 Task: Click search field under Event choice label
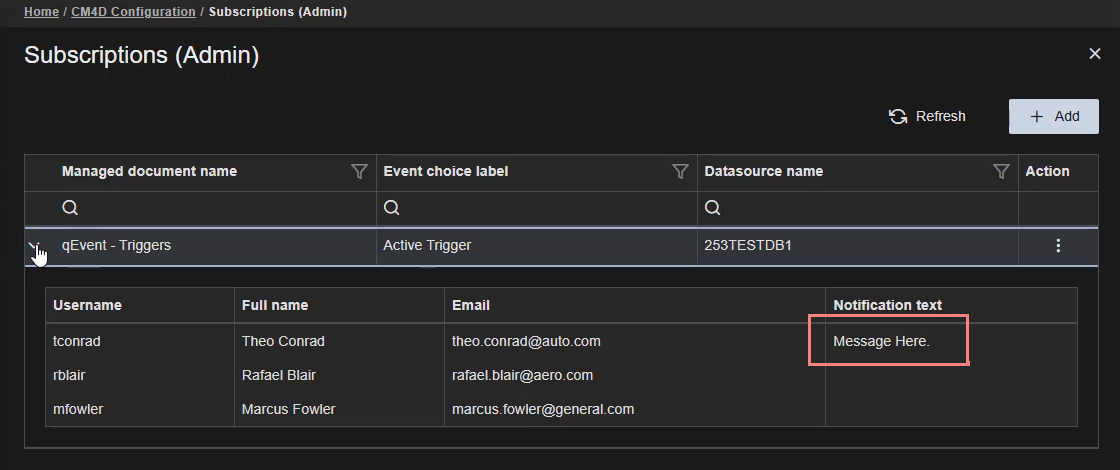tap(535, 208)
